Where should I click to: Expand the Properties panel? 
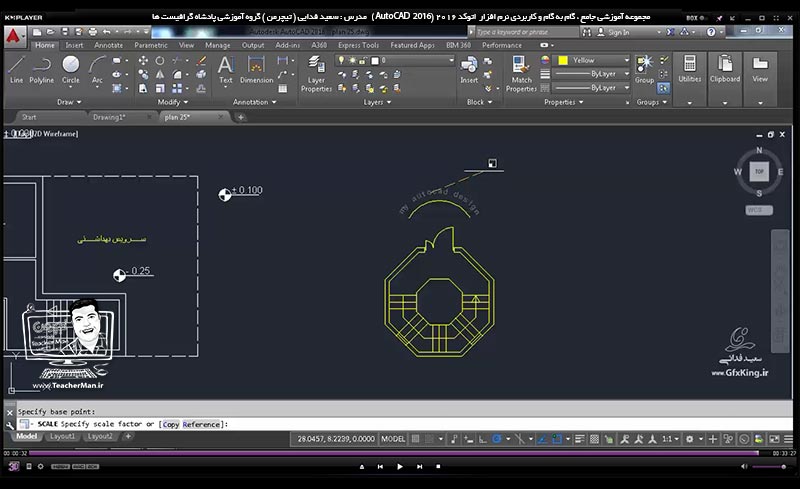[x=563, y=102]
